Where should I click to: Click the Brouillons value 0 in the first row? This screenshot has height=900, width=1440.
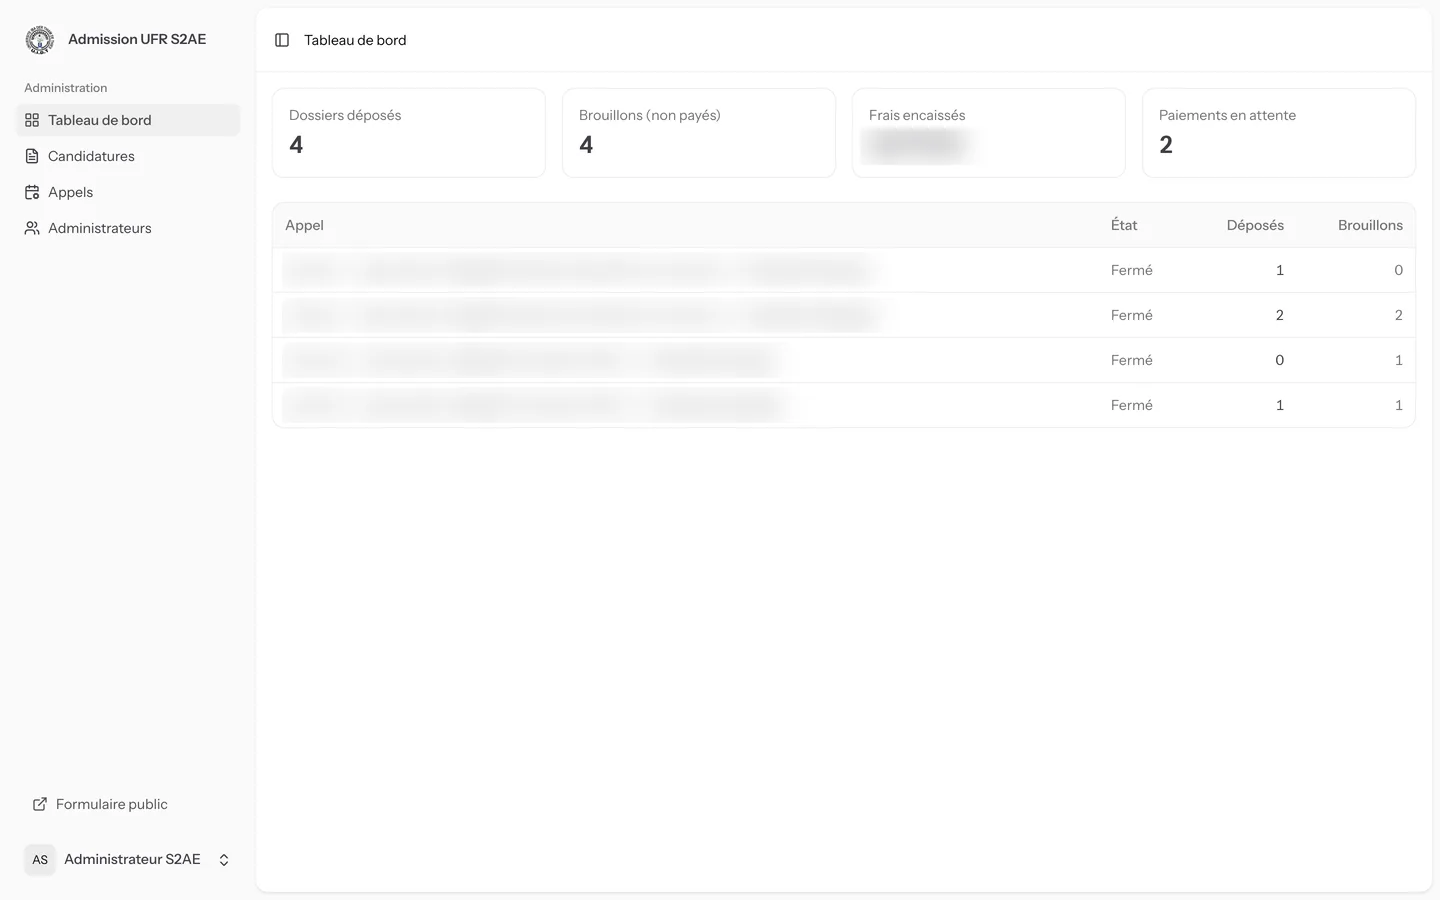click(x=1398, y=270)
